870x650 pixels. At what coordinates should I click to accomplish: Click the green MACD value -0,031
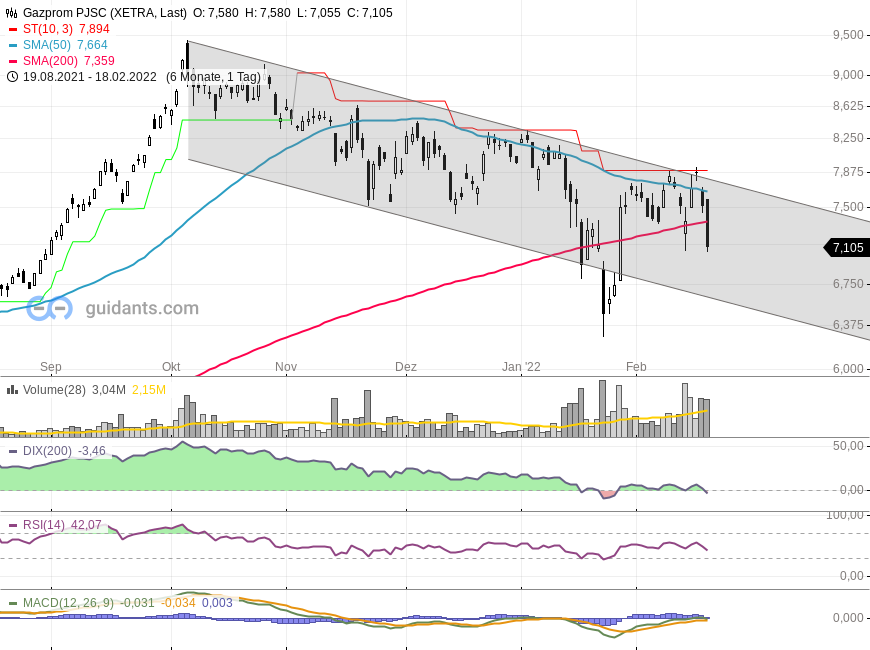coord(137,603)
